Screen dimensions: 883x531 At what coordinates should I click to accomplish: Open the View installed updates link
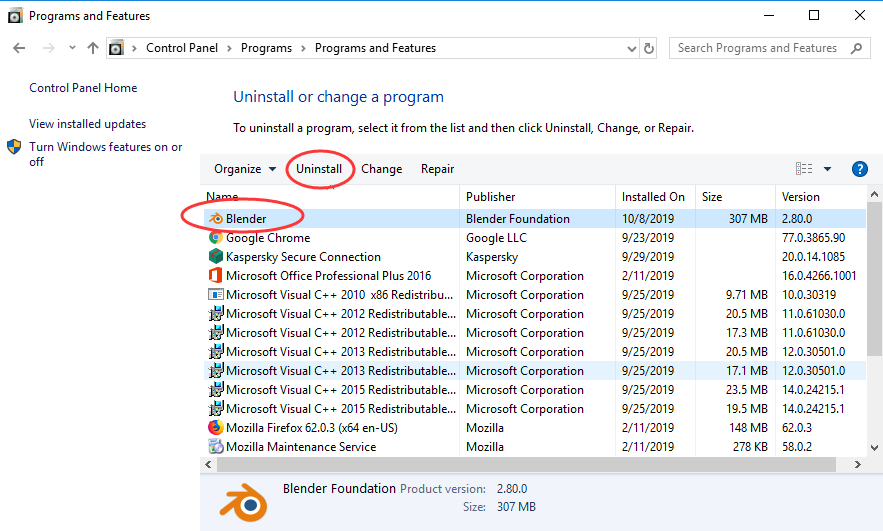click(88, 124)
